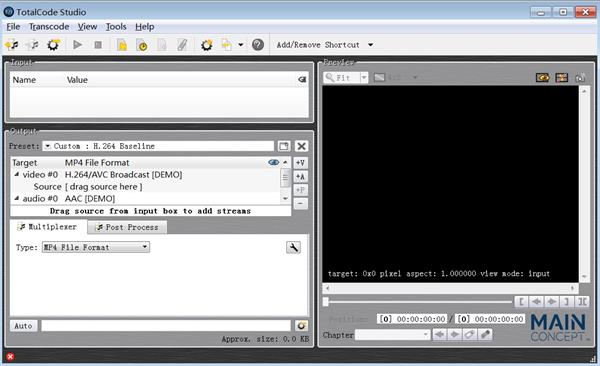This screenshot has height=366, width=600.
Task: Click the output tree scrollbar down arrow
Action: [x=285, y=199]
